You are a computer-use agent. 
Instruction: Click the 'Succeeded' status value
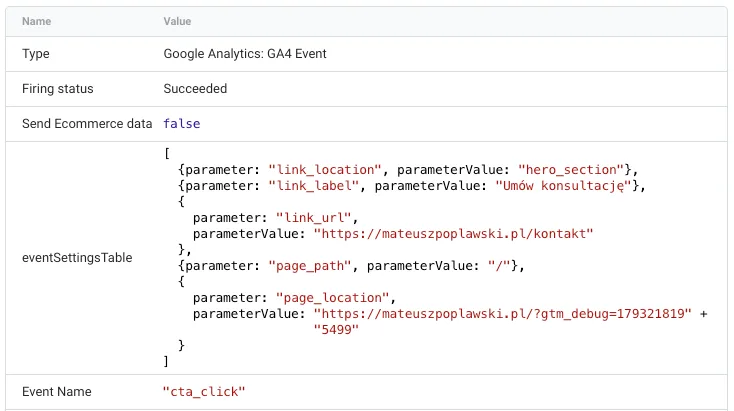point(195,89)
